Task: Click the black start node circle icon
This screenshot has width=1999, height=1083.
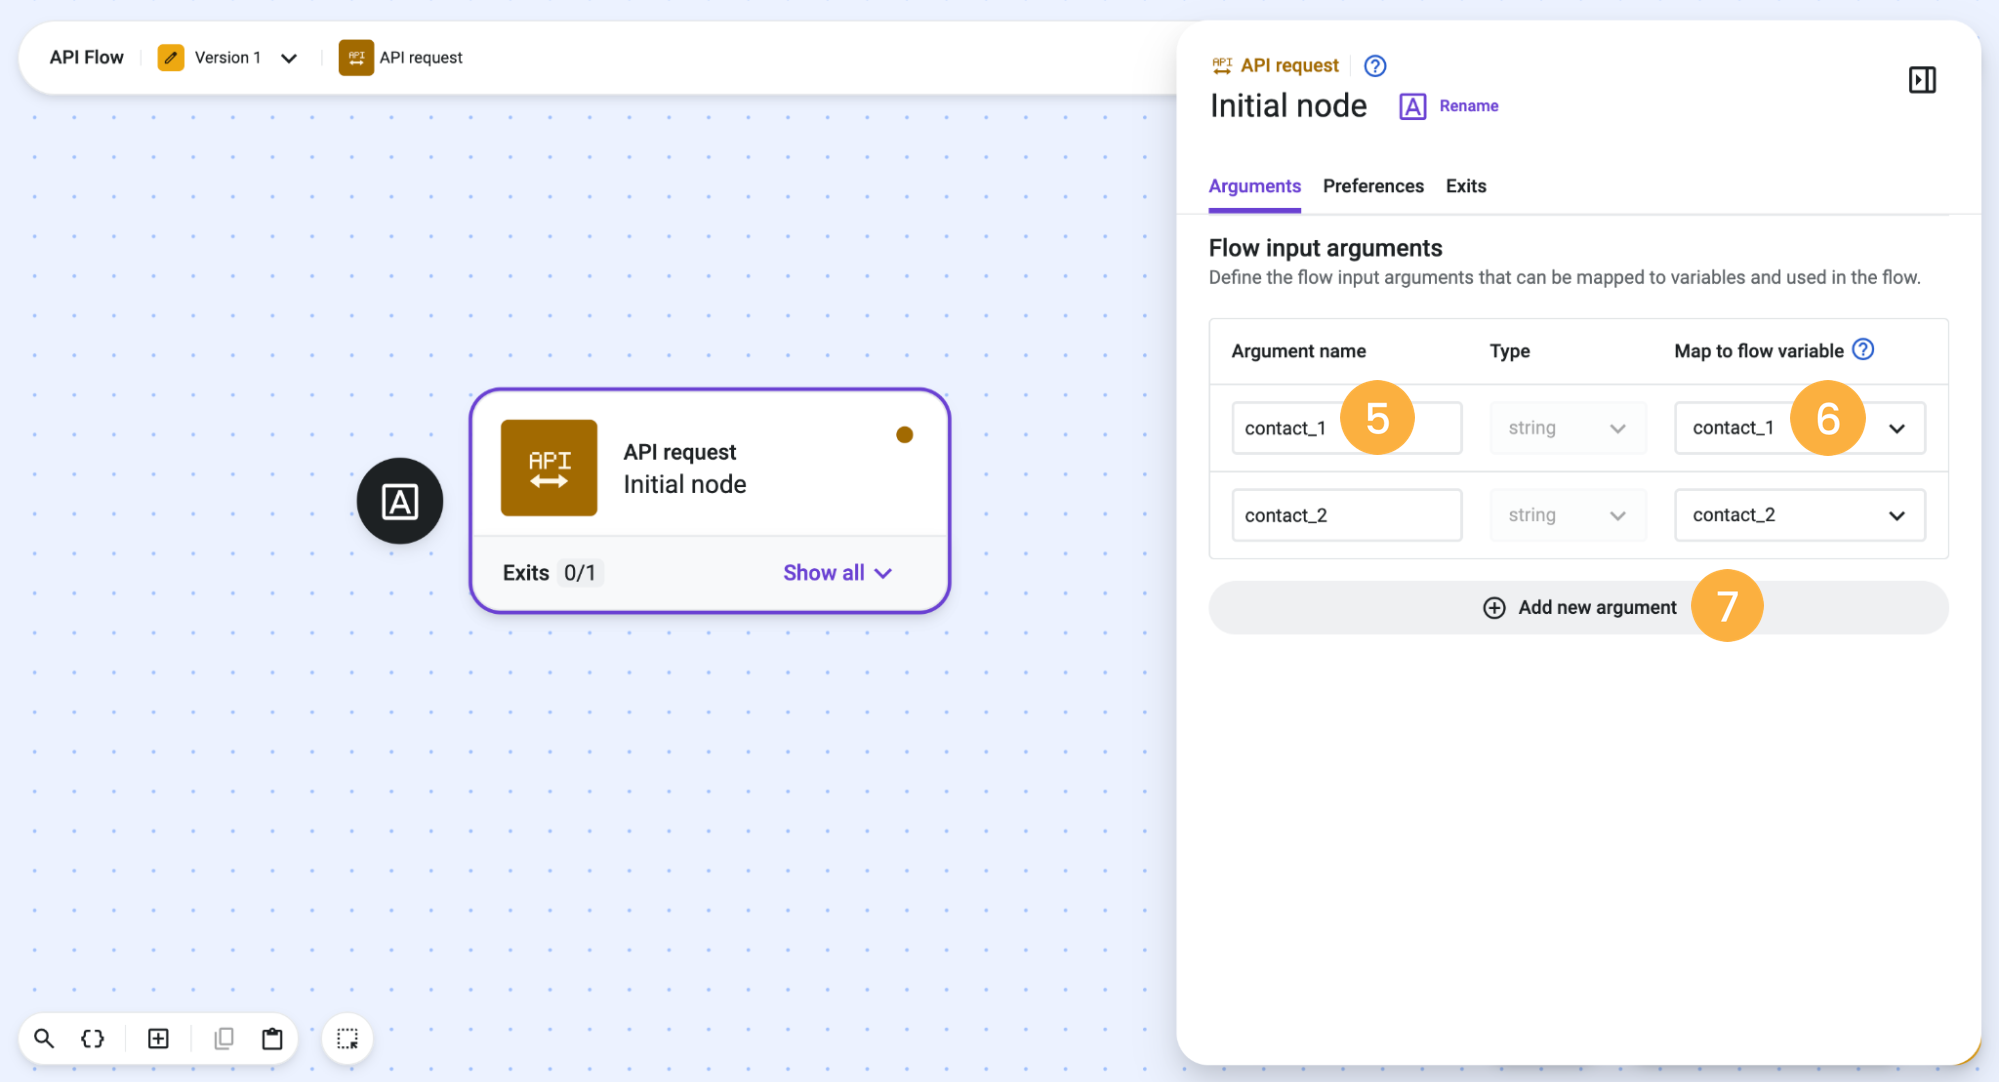Action: pos(400,501)
